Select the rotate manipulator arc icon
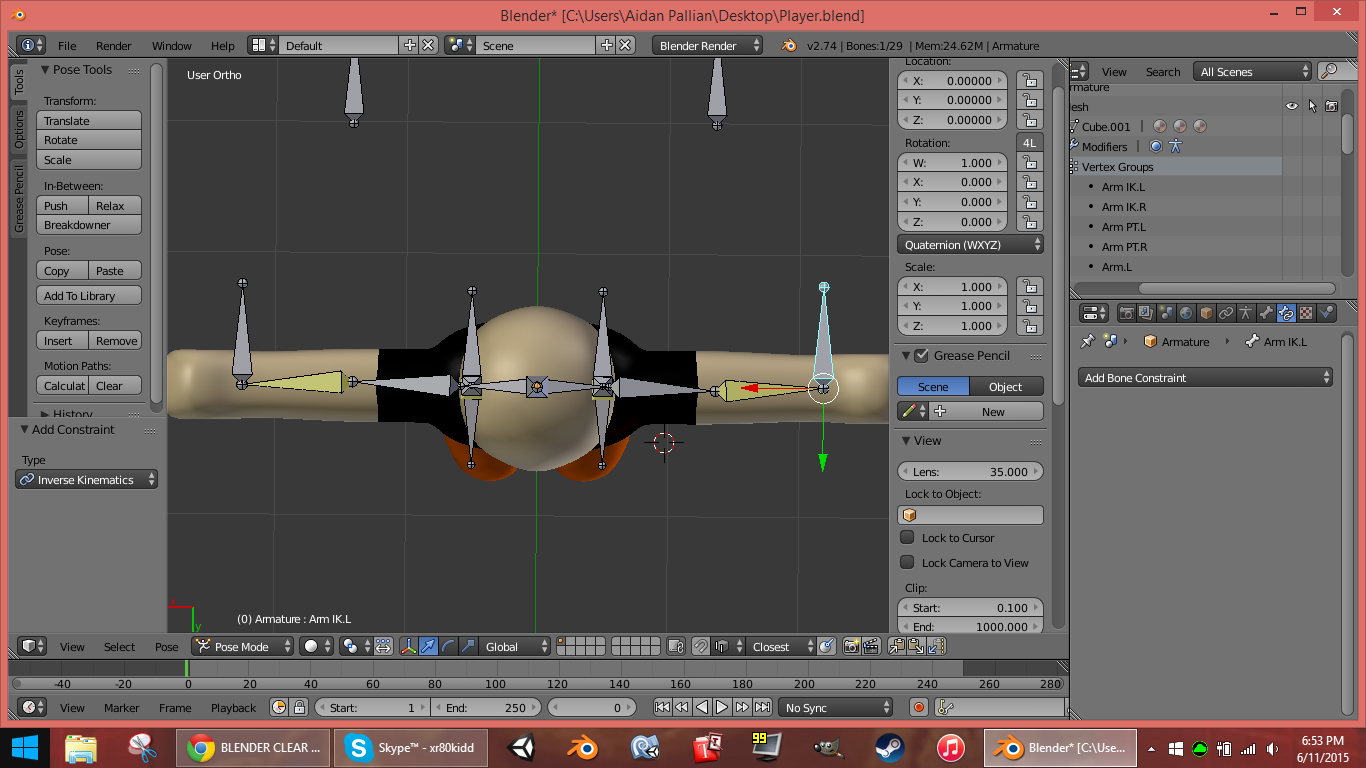The width and height of the screenshot is (1366, 768). click(448, 646)
